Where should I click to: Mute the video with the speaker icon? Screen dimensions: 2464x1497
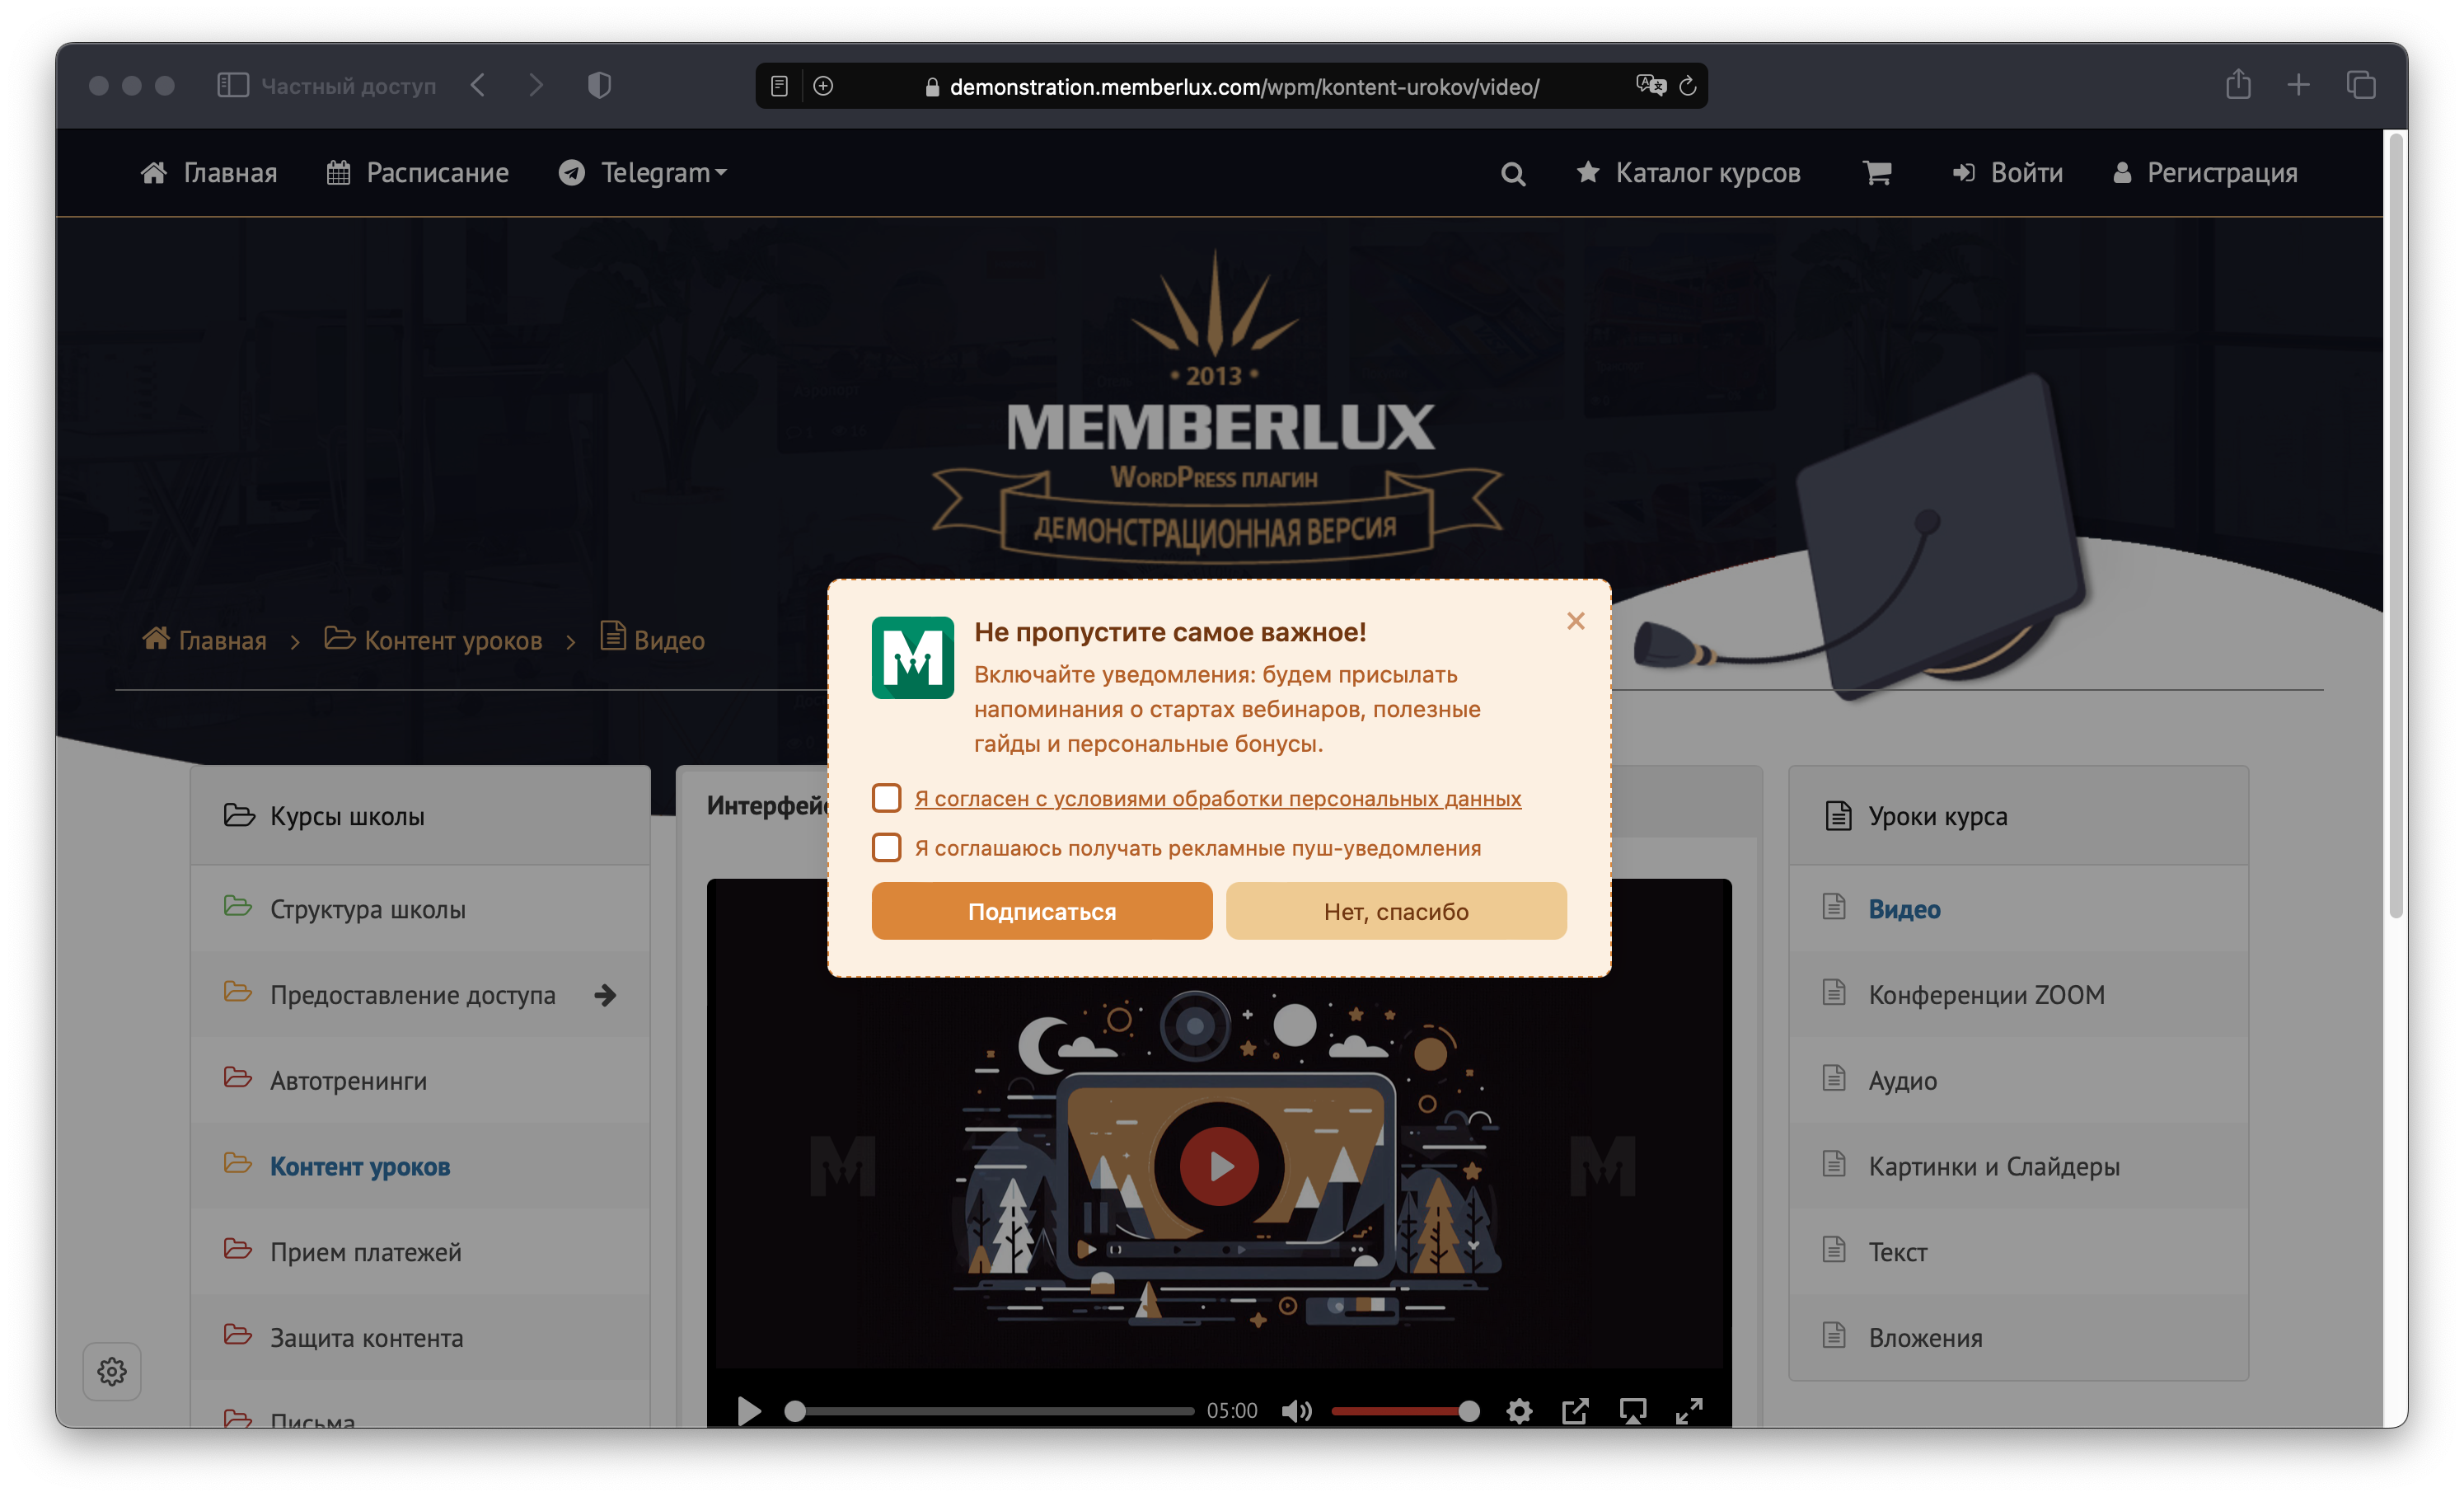tap(1297, 1411)
